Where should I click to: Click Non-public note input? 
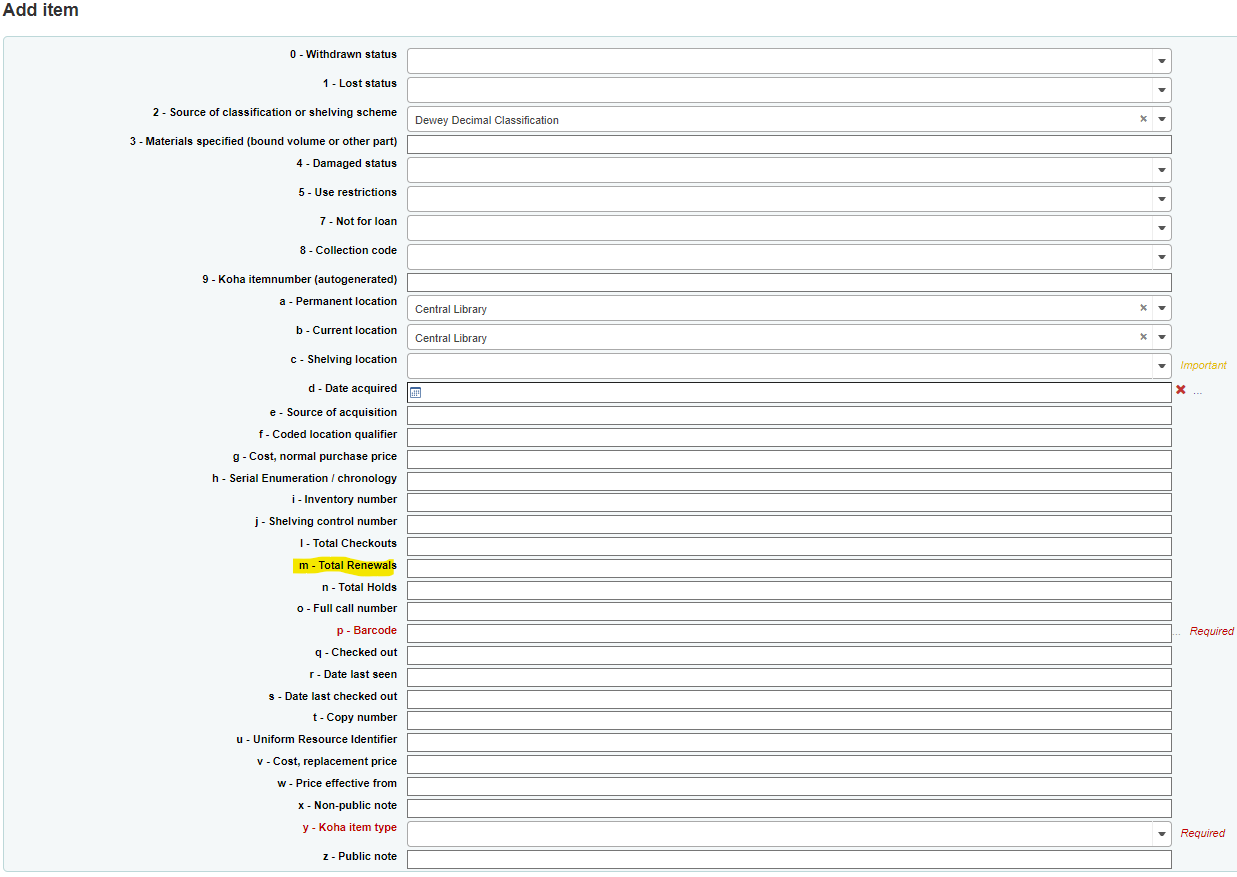tap(789, 809)
